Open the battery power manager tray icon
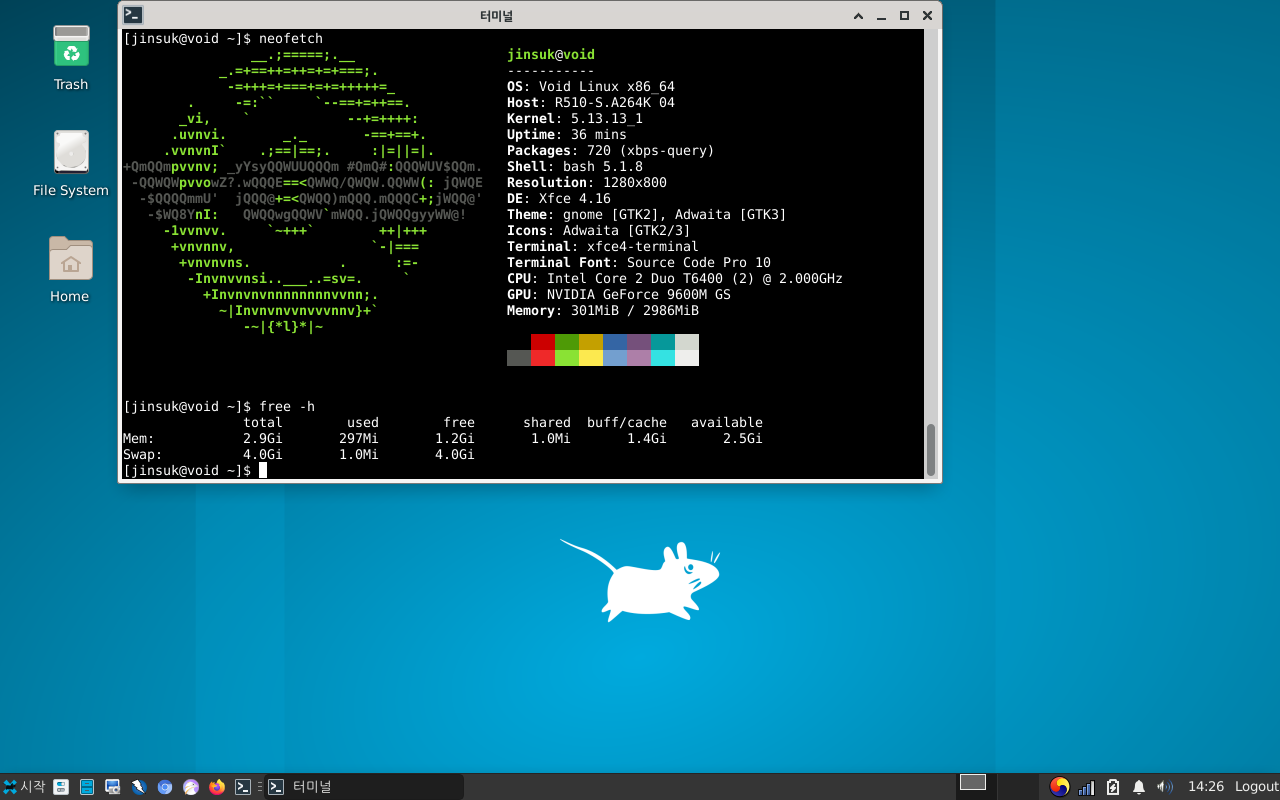1280x800 pixels. pyautogui.click(x=1112, y=787)
